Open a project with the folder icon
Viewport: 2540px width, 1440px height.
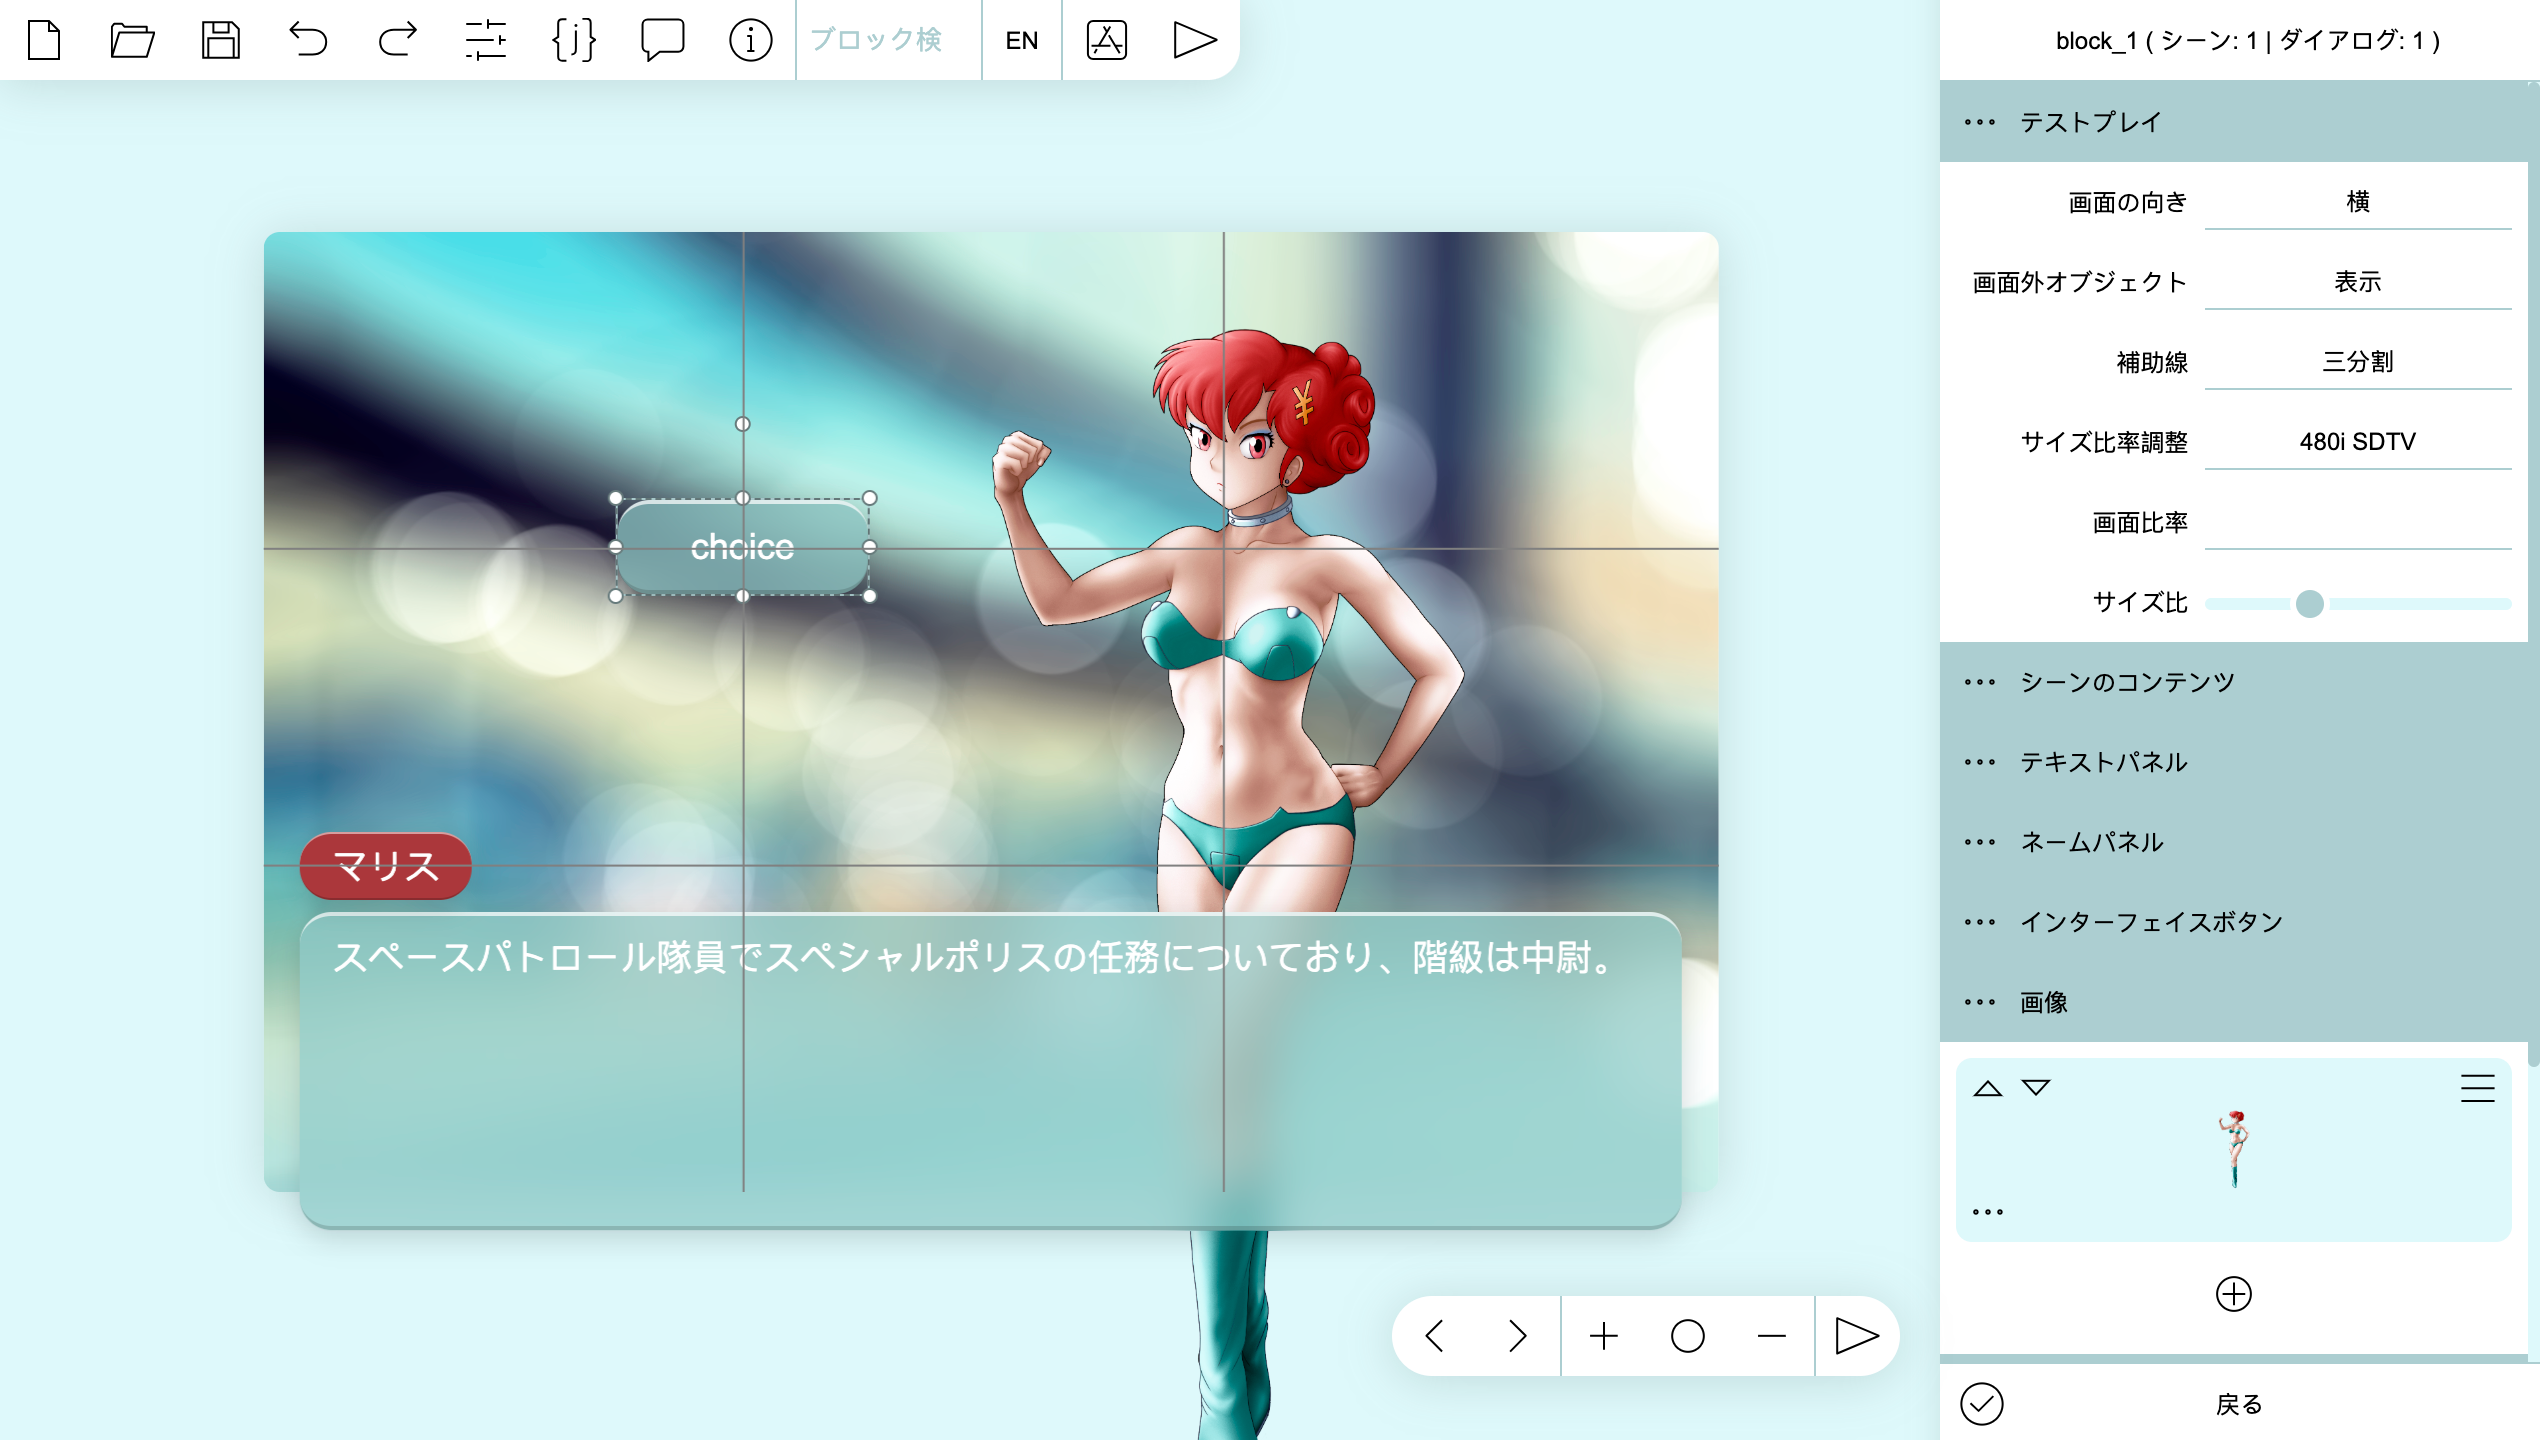coord(132,40)
